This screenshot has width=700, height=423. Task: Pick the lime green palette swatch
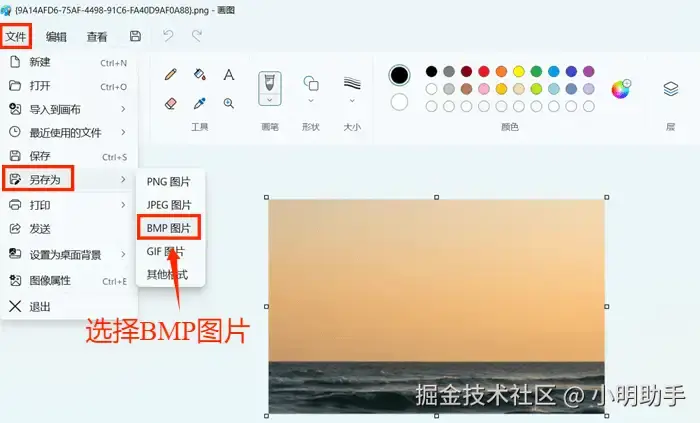pyautogui.click(x=536, y=89)
